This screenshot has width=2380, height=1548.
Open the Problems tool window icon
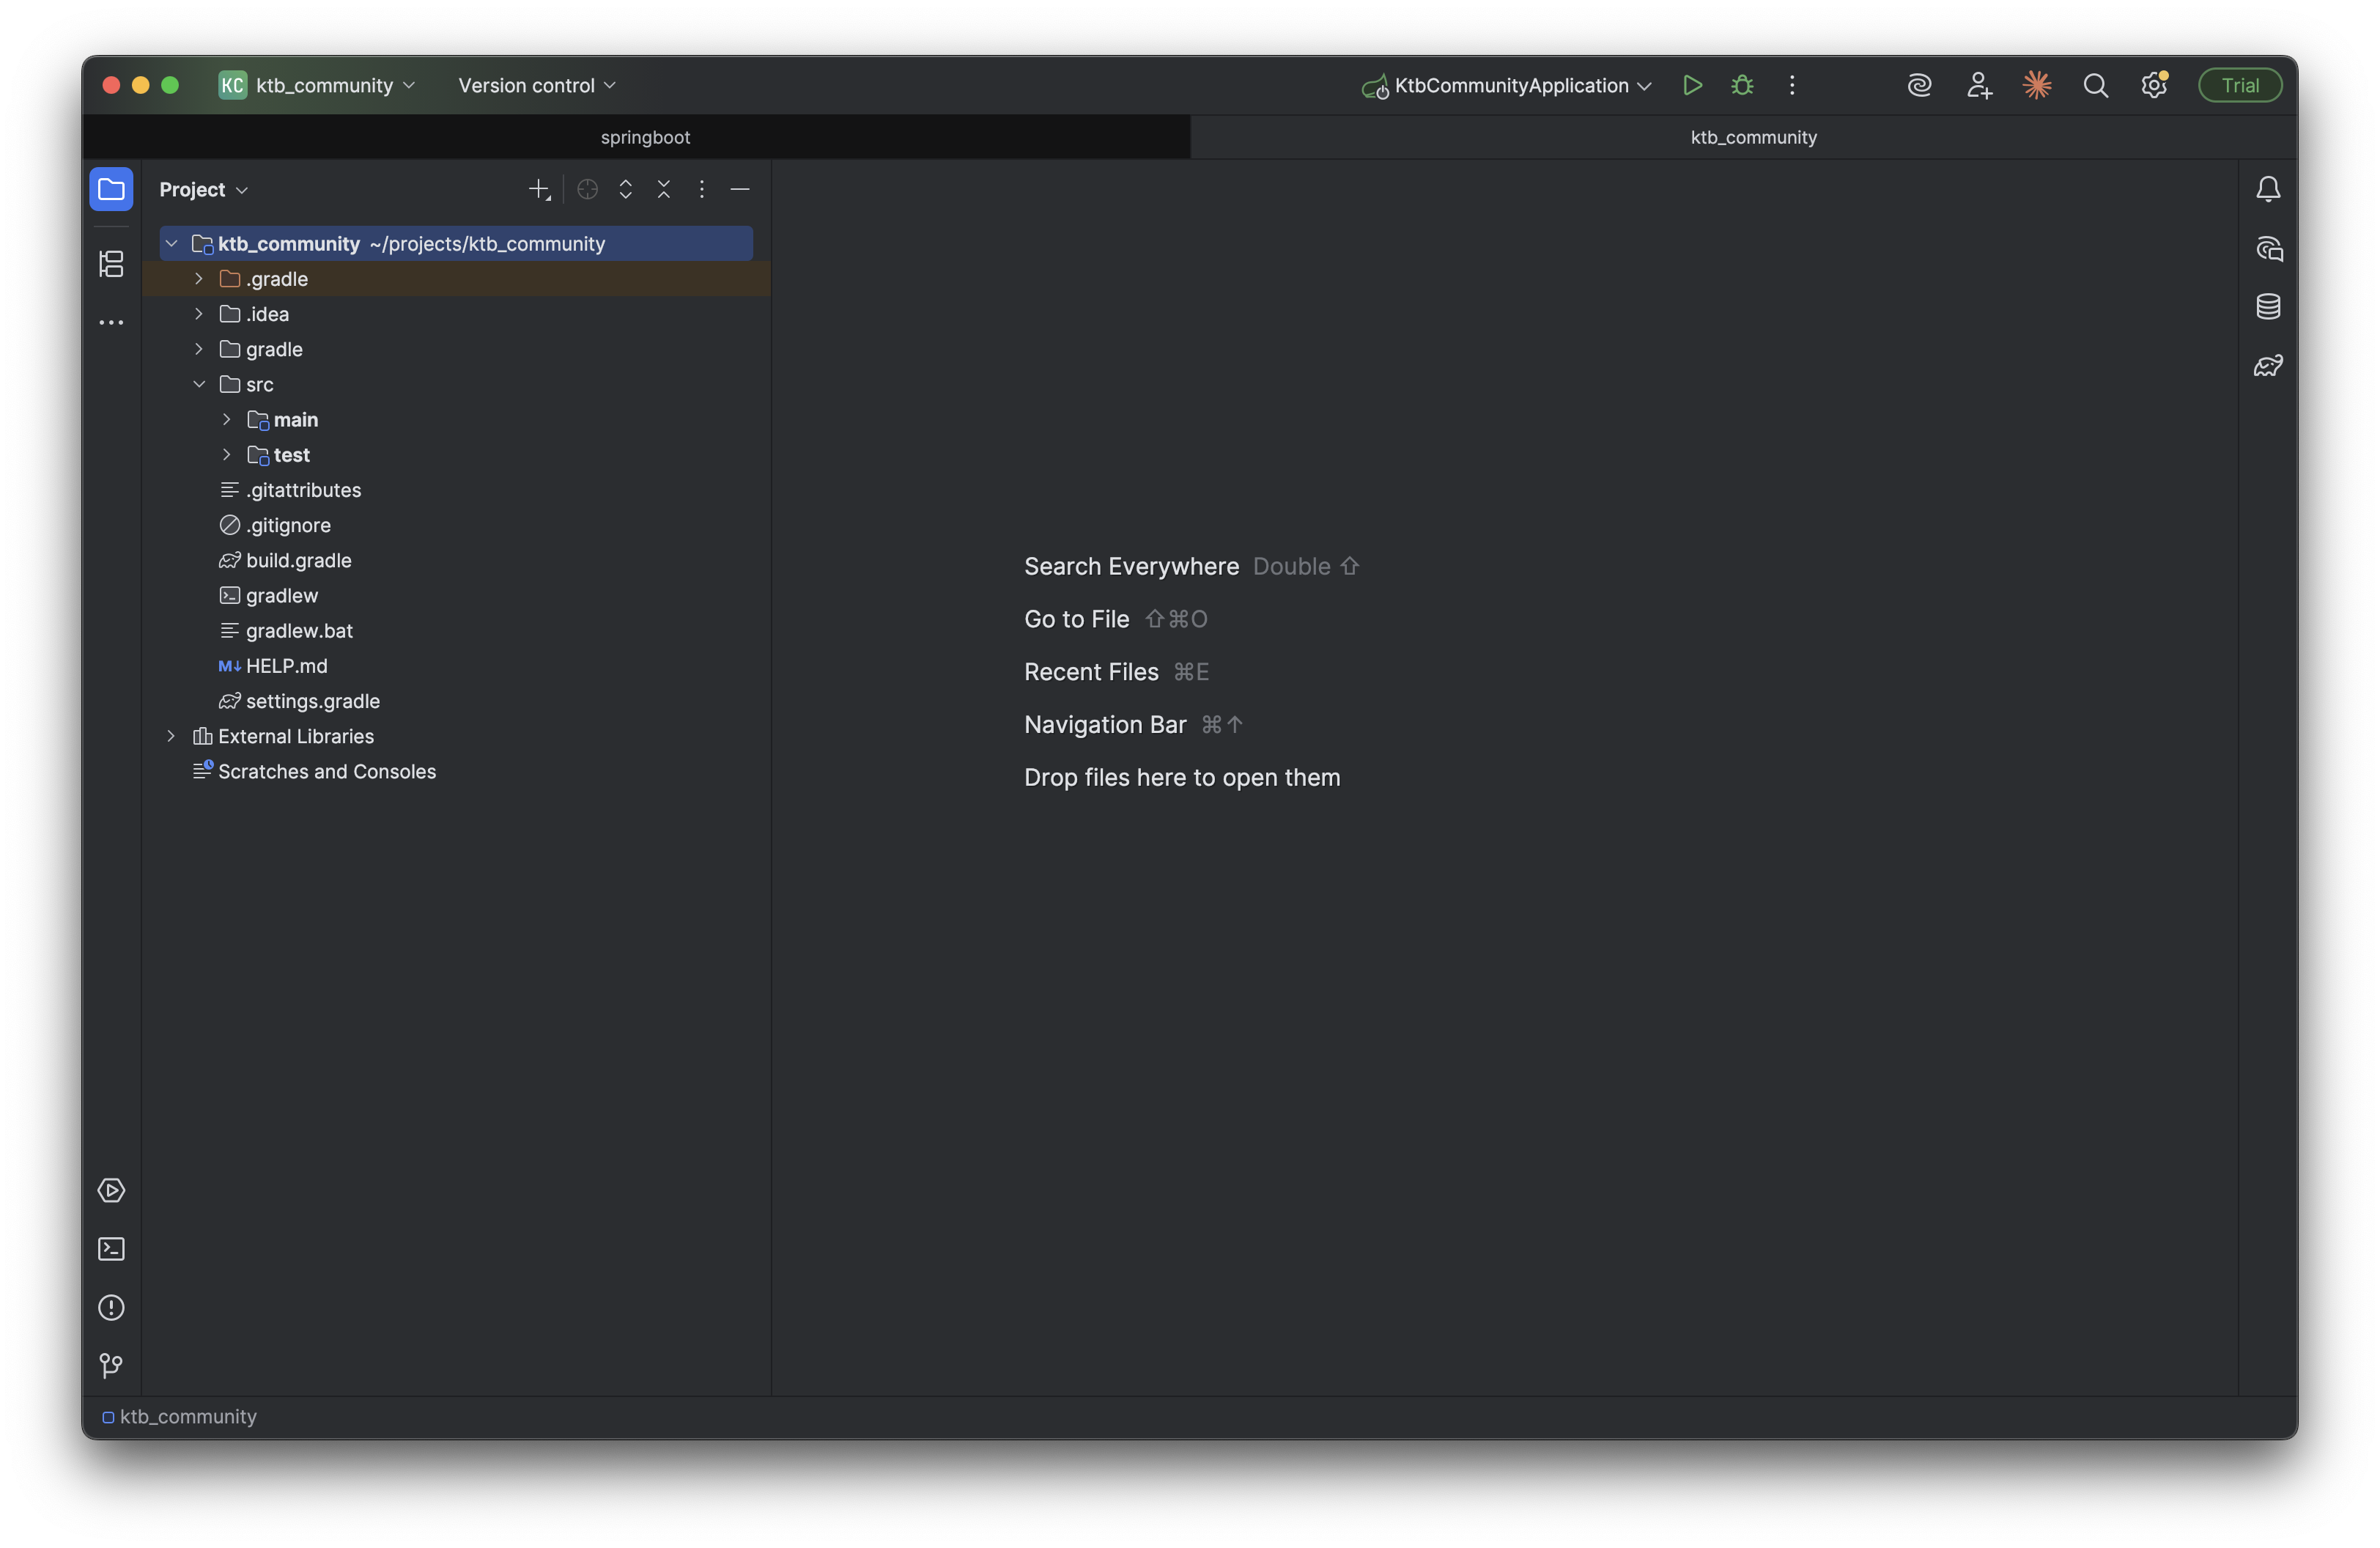[111, 1308]
